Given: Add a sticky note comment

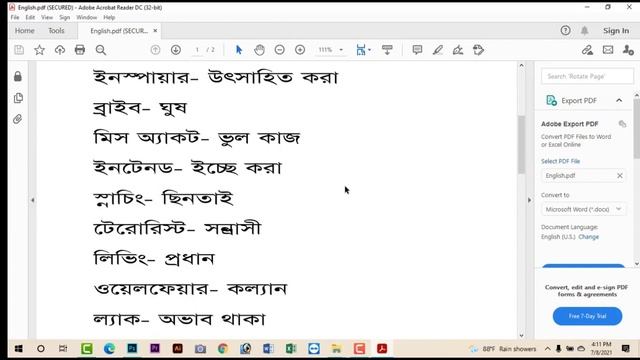Looking at the screenshot, I should [417, 50].
